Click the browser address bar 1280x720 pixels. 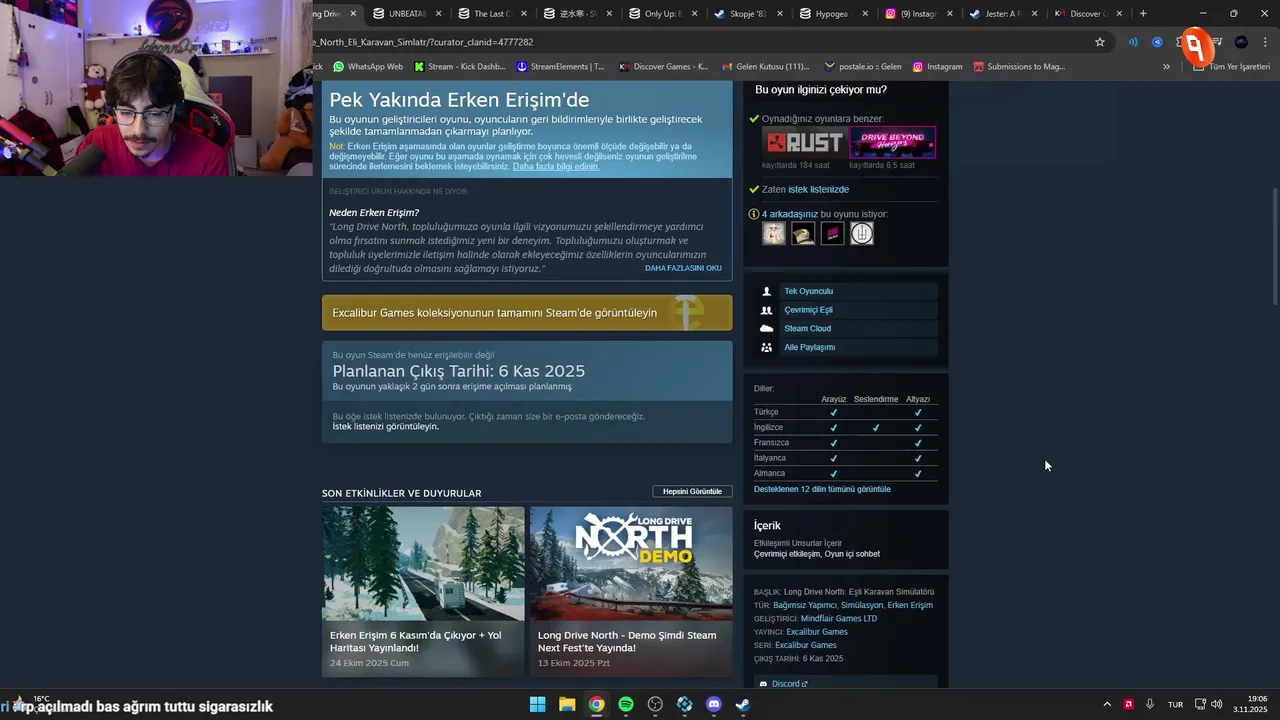[x=700, y=42]
